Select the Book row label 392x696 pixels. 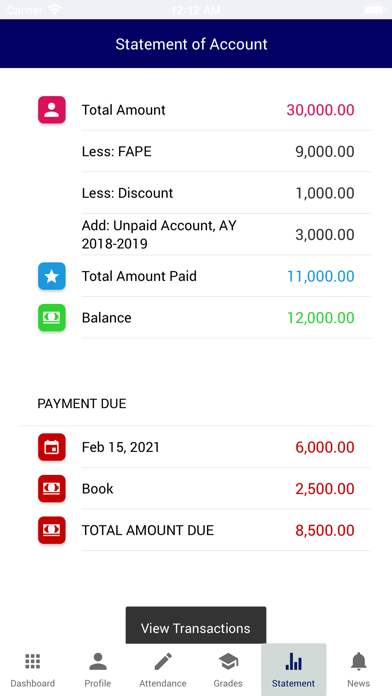[x=98, y=488]
